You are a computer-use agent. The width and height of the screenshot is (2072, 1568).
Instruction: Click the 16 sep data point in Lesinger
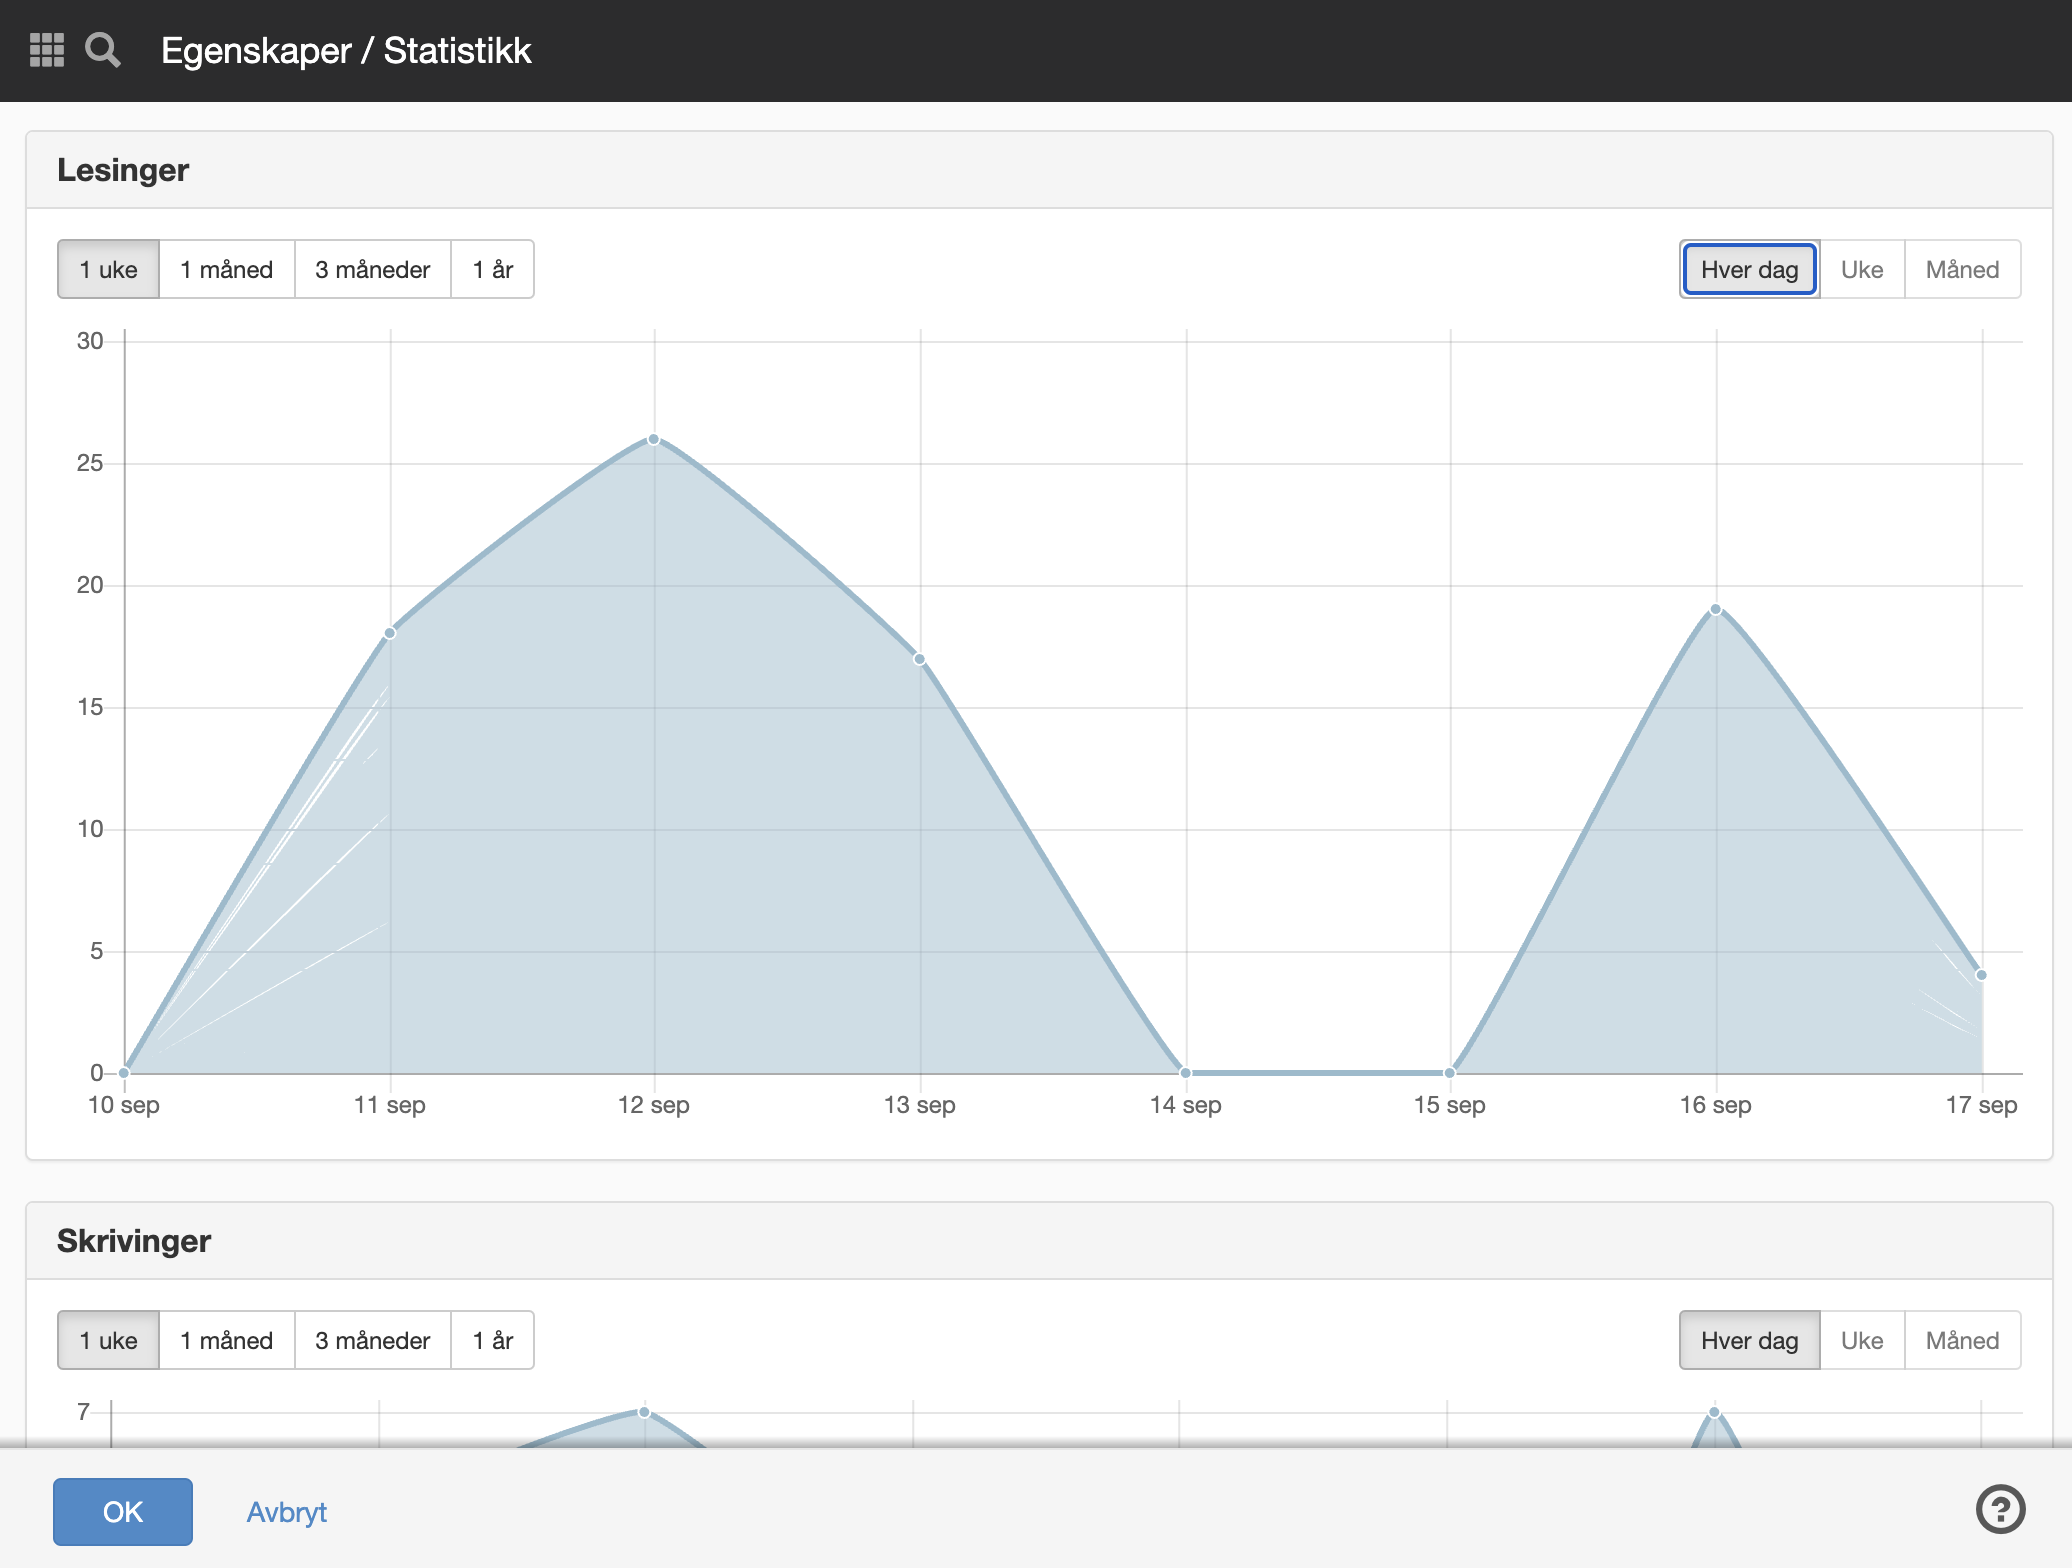pyautogui.click(x=1715, y=609)
